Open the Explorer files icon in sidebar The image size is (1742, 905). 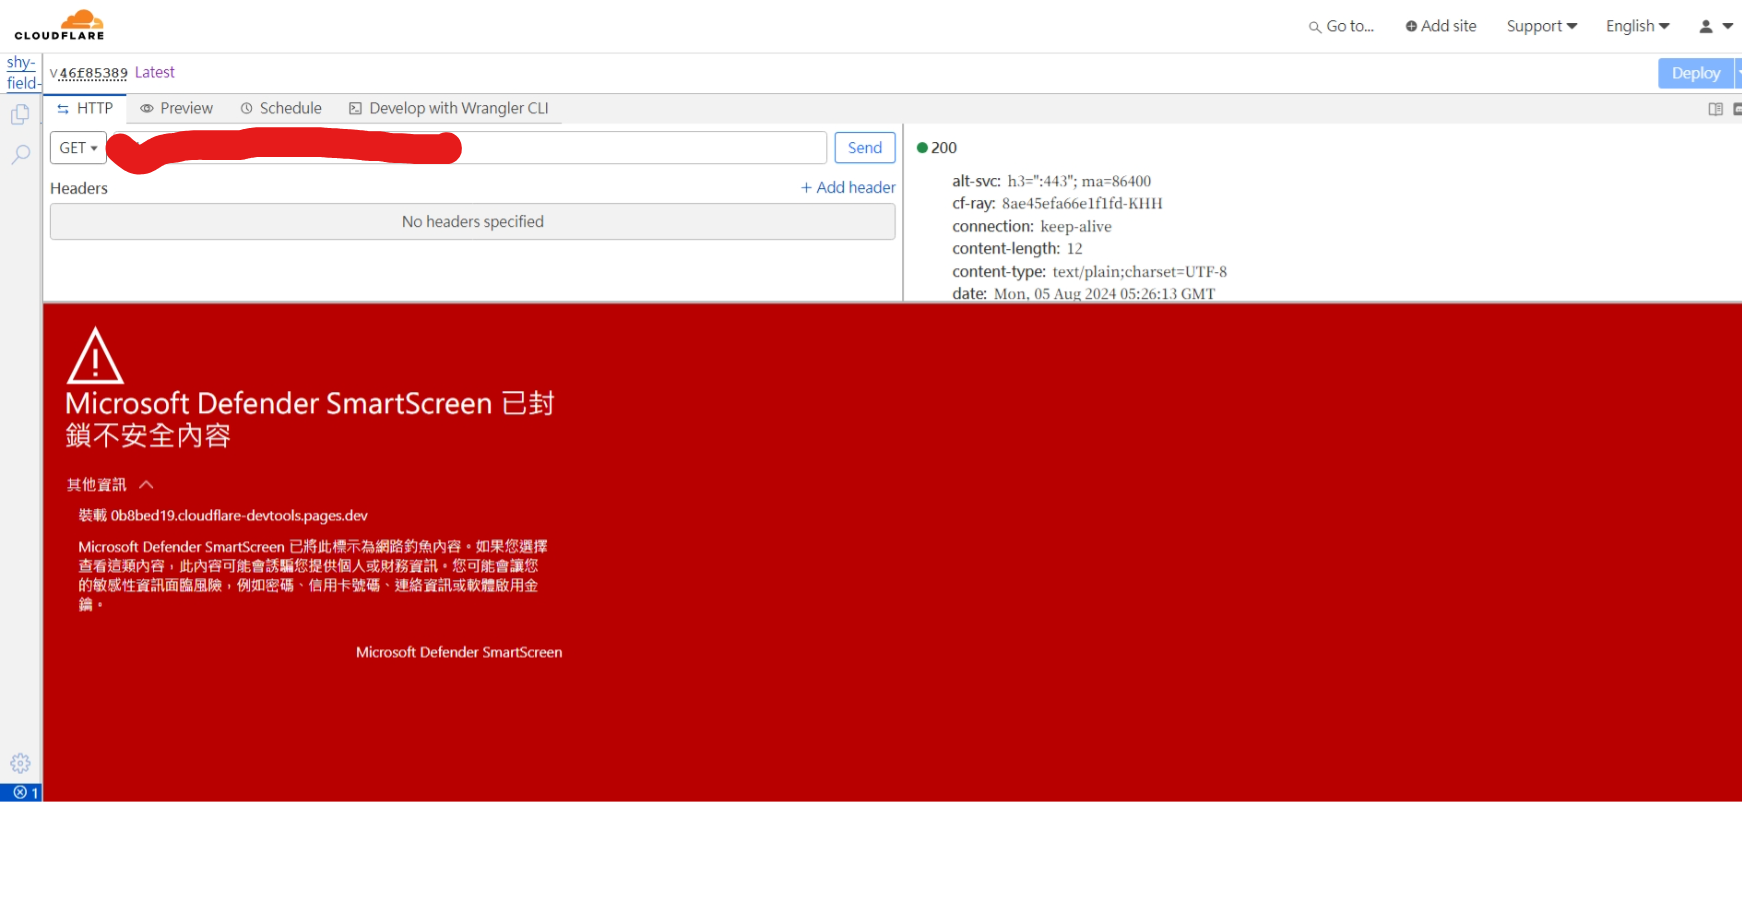(20, 115)
